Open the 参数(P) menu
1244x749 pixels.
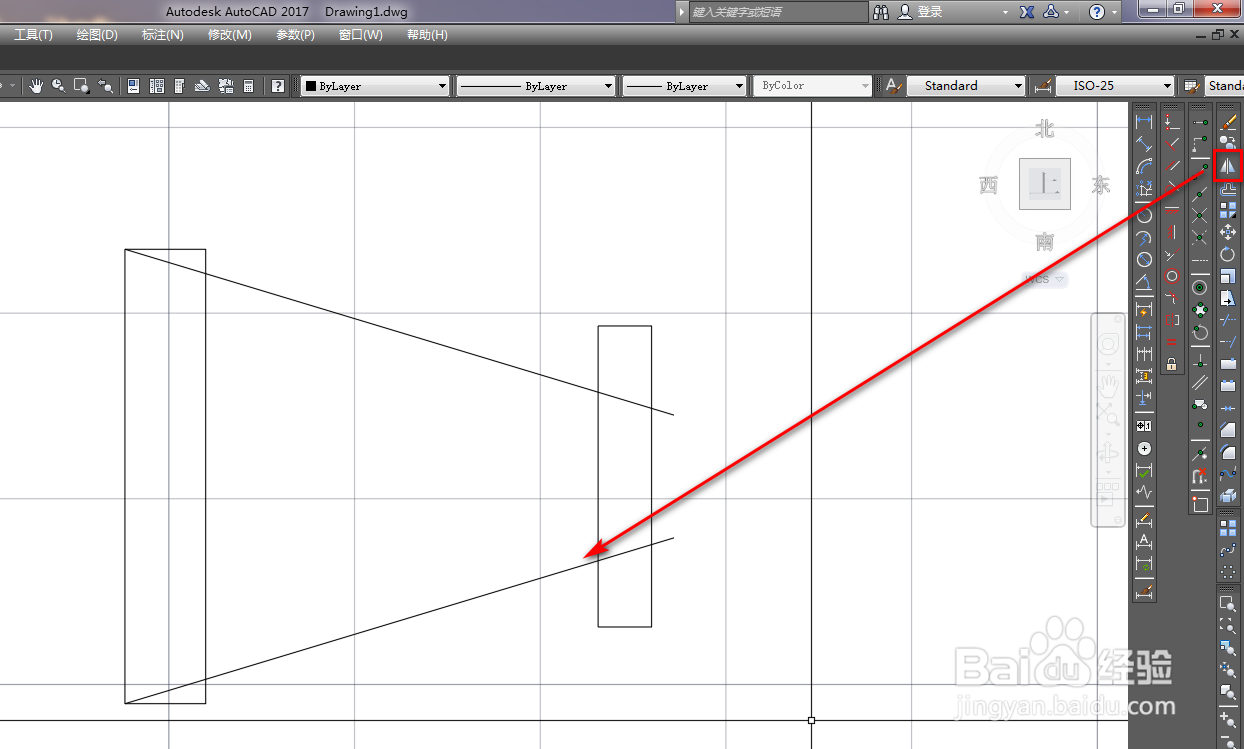point(295,35)
